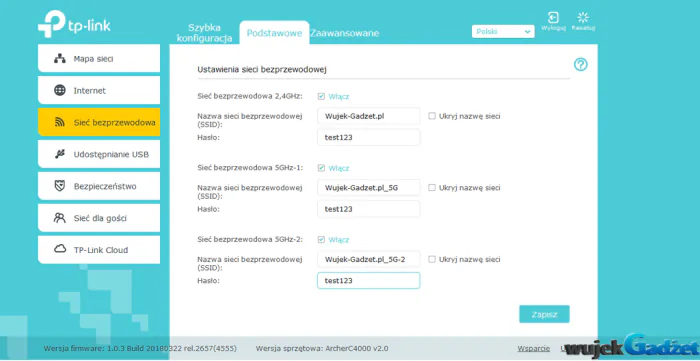This screenshot has height=361, width=700.
Task: Disable the 2,4GHz wireless network checkbox
Action: pyautogui.click(x=321, y=96)
